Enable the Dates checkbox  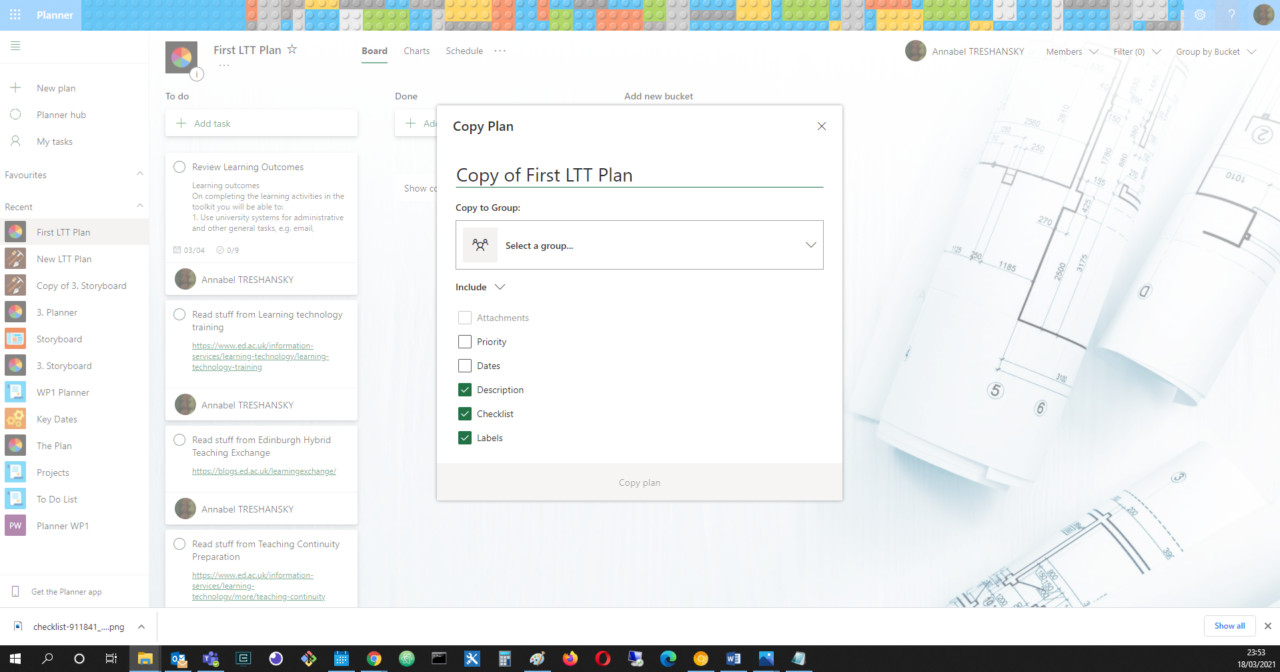pos(464,365)
